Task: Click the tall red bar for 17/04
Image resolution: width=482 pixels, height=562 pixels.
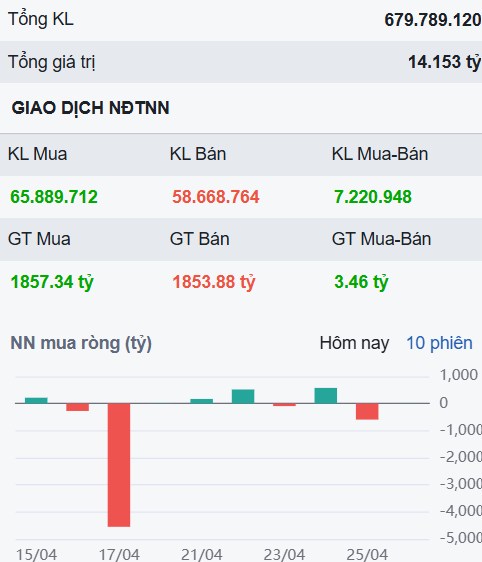Action: point(119,465)
